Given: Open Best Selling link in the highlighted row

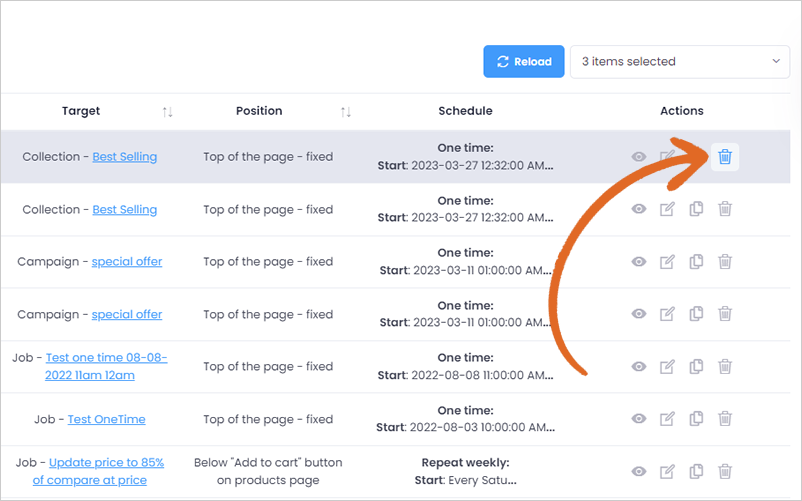Looking at the screenshot, I should tap(125, 156).
